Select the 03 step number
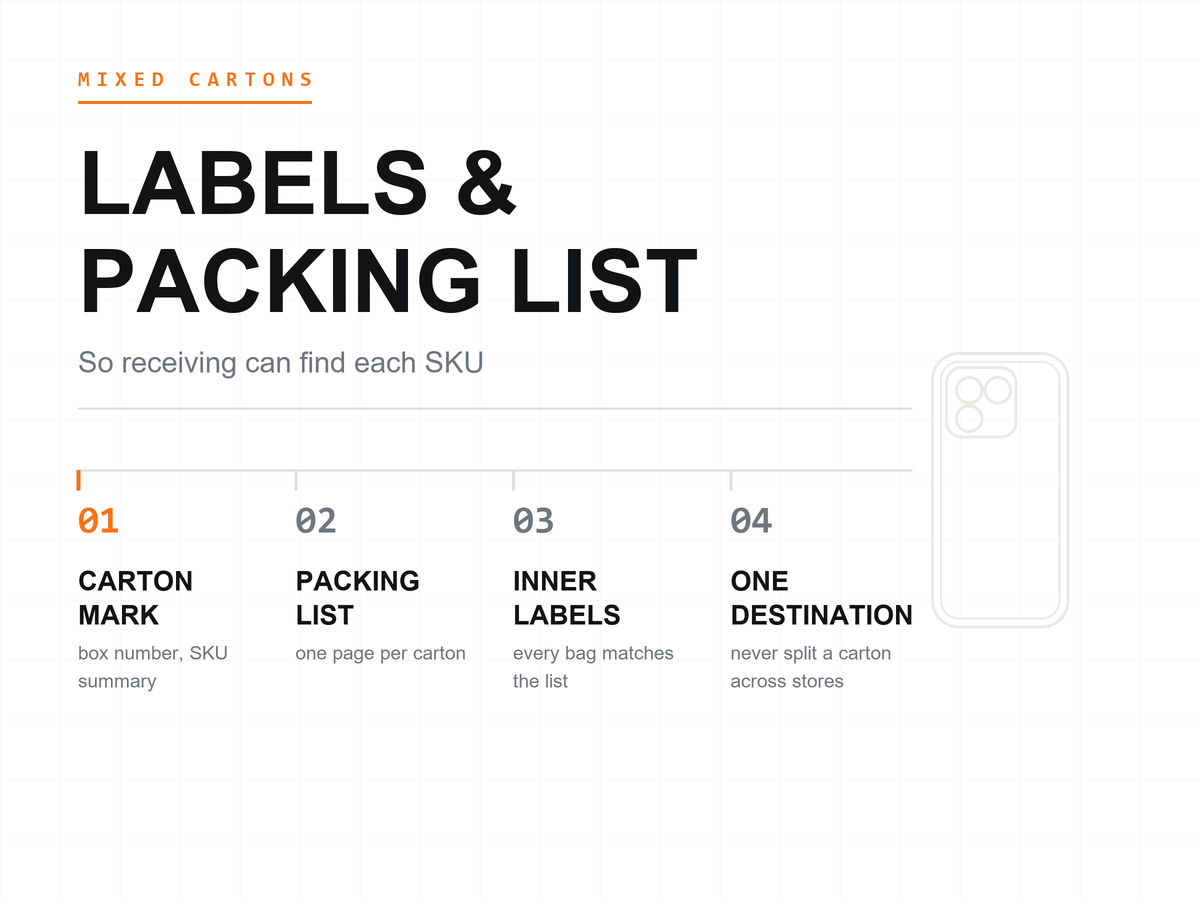Screen dimensions: 1200x900 (x=533, y=521)
